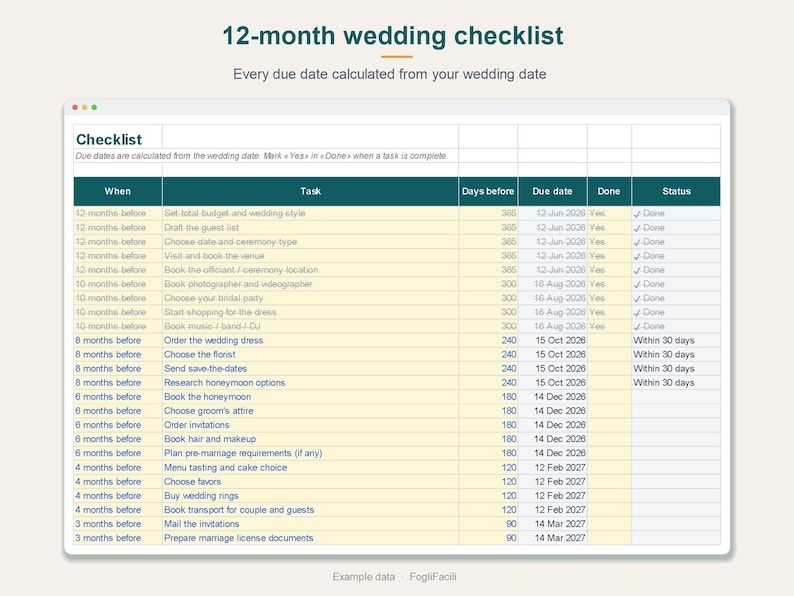The height and width of the screenshot is (596, 794).
Task: Select the Checklist title cell
Action: tap(118, 137)
